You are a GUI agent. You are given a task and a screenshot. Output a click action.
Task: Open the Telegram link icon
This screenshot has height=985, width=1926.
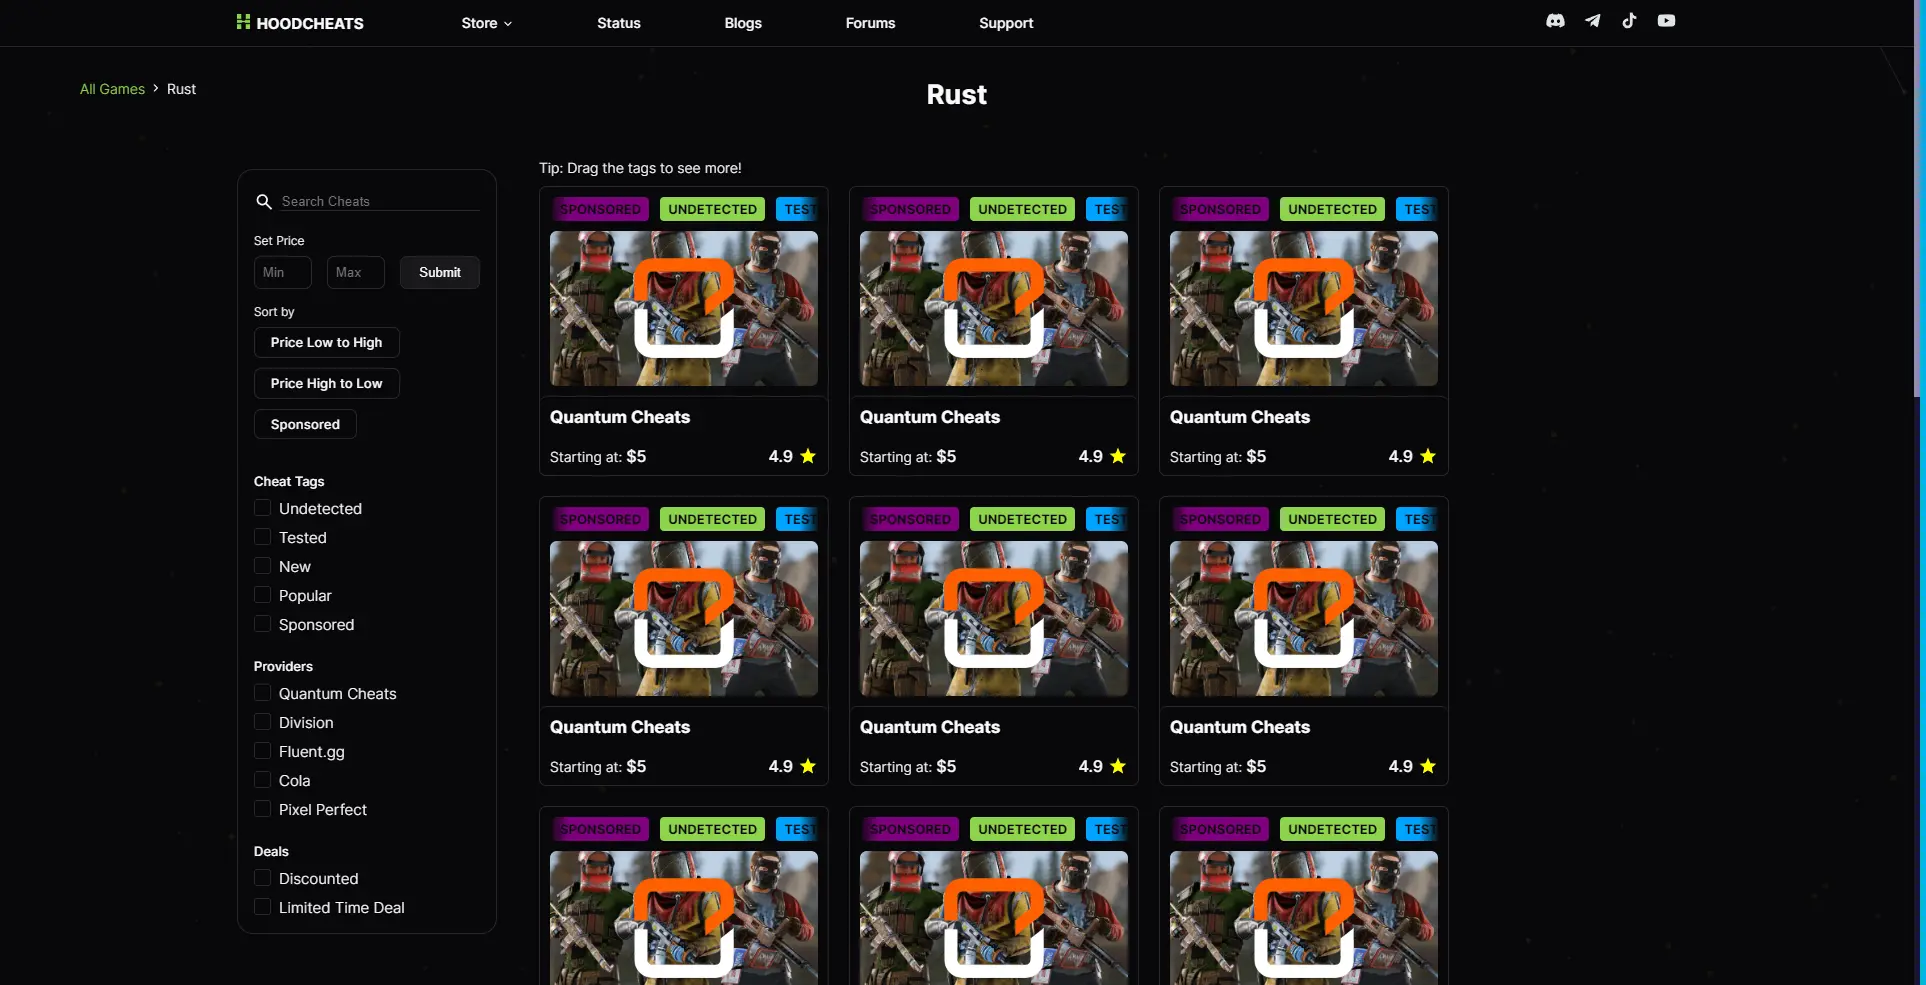click(1592, 21)
